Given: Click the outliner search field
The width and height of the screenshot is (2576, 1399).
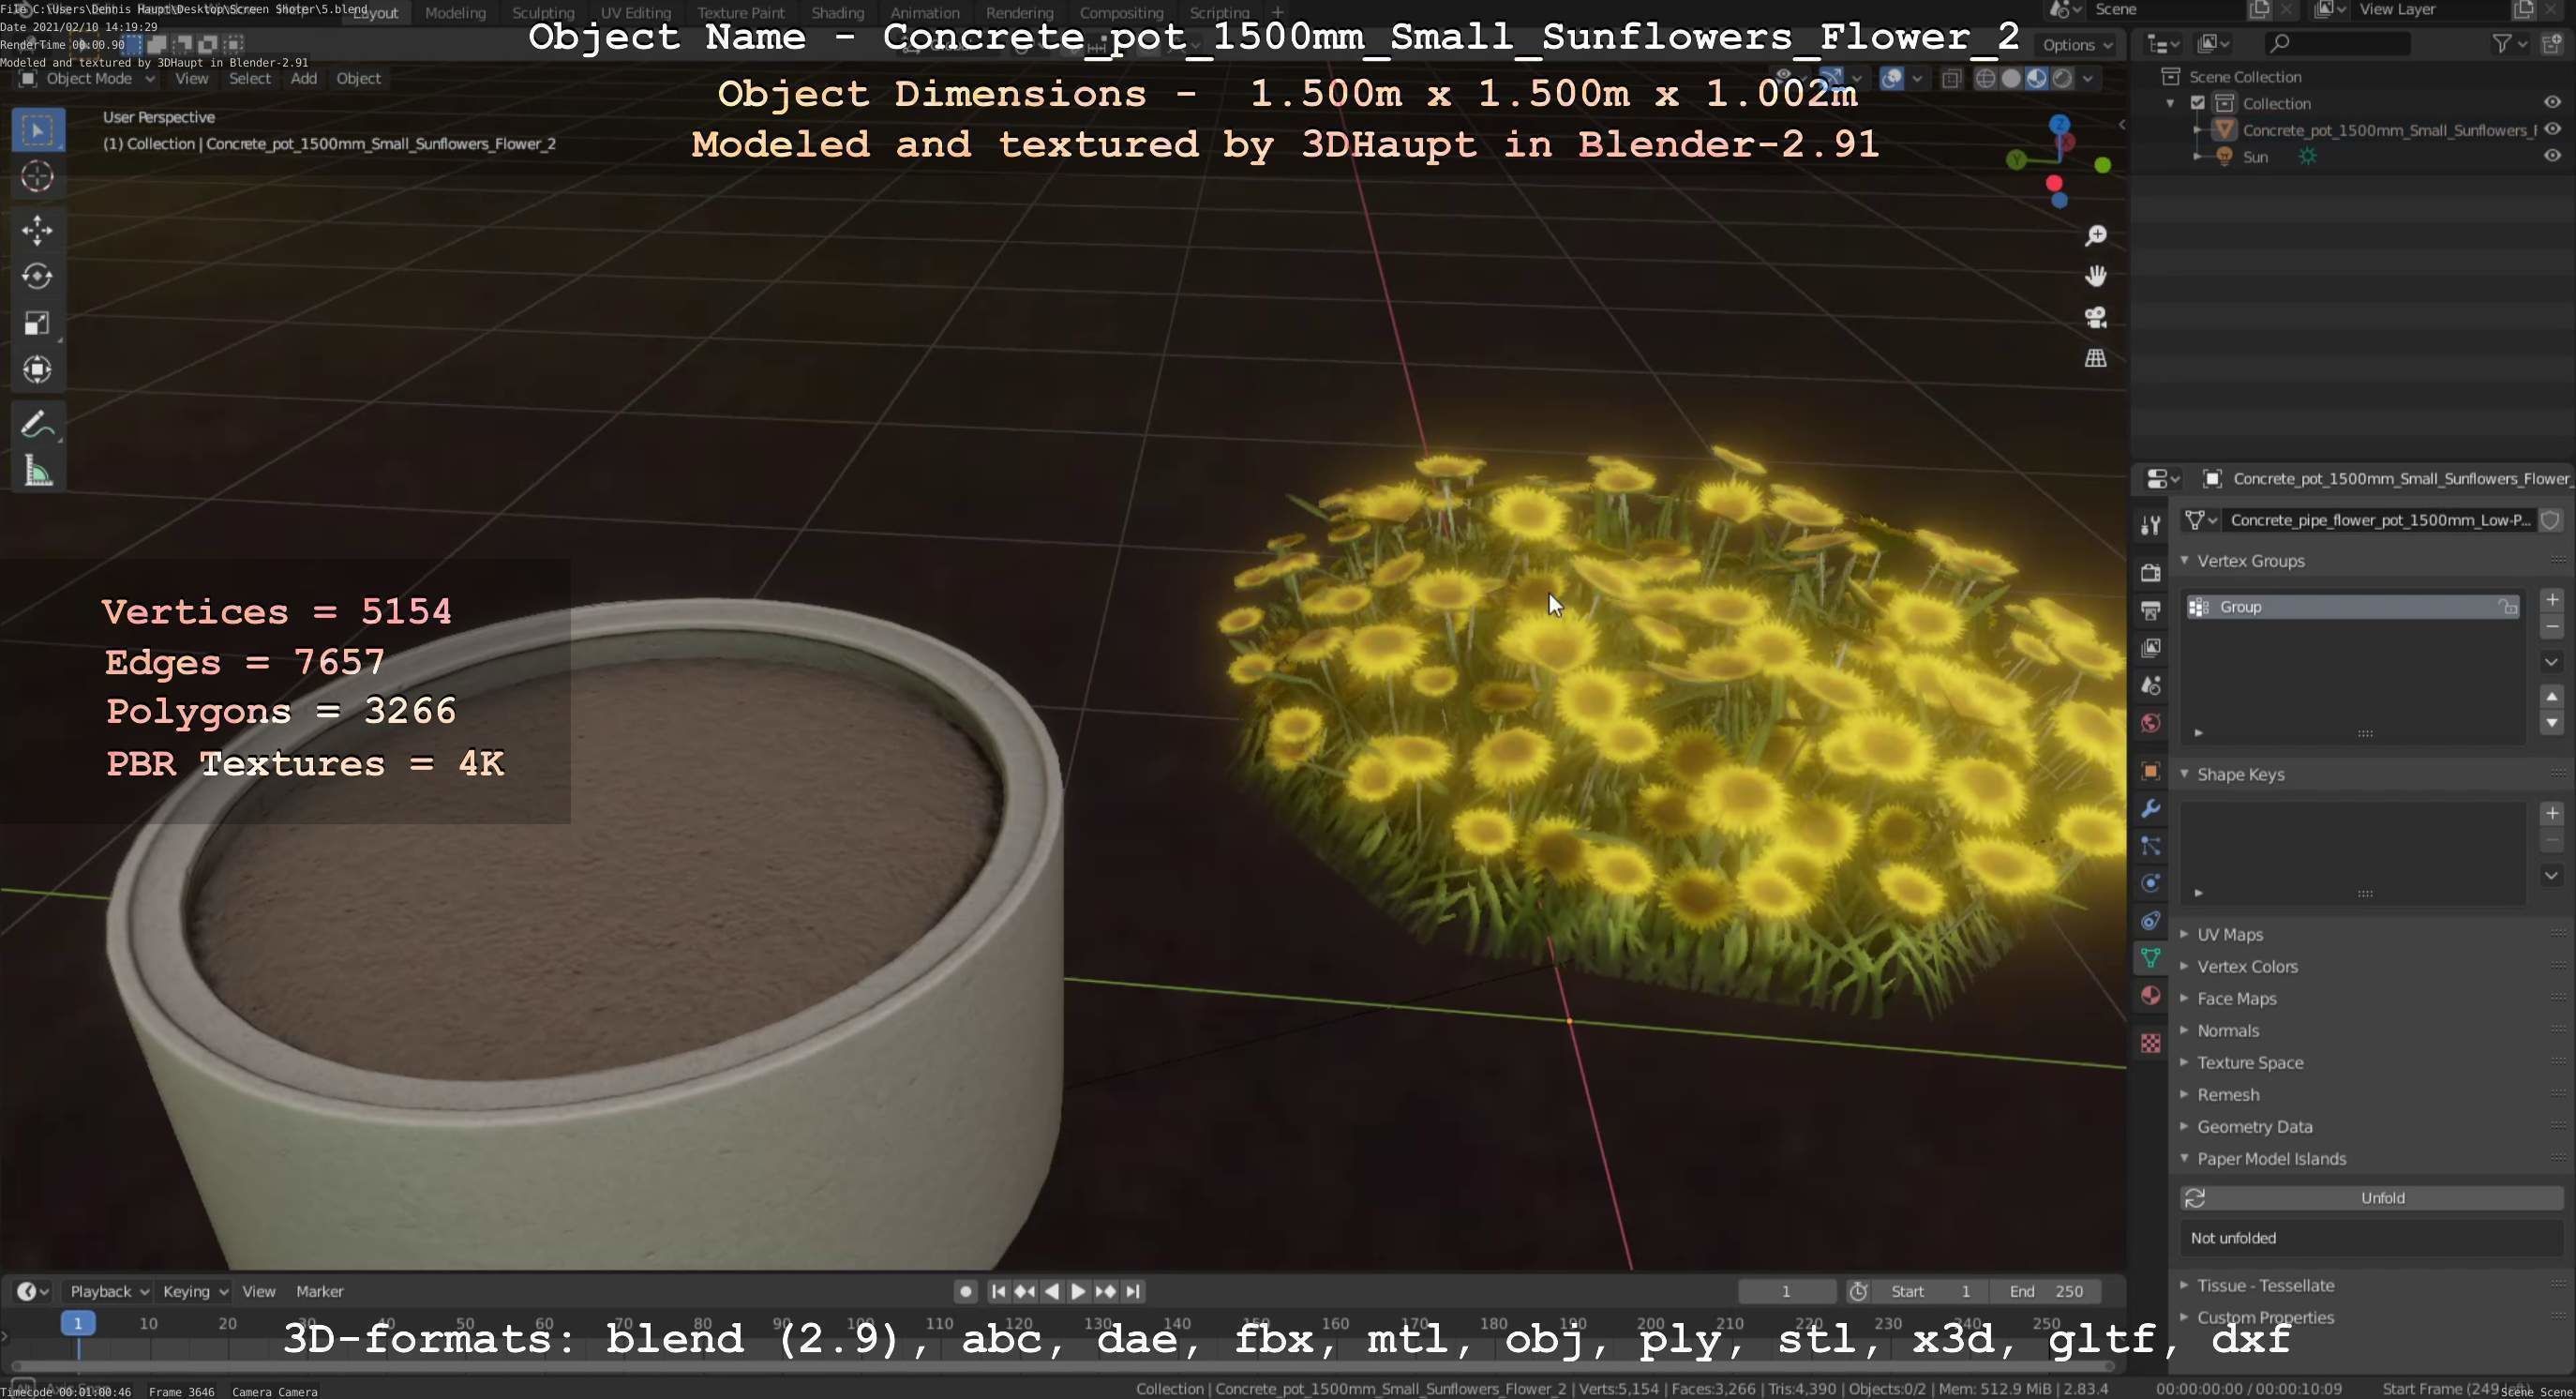Looking at the screenshot, I should click(x=2336, y=44).
